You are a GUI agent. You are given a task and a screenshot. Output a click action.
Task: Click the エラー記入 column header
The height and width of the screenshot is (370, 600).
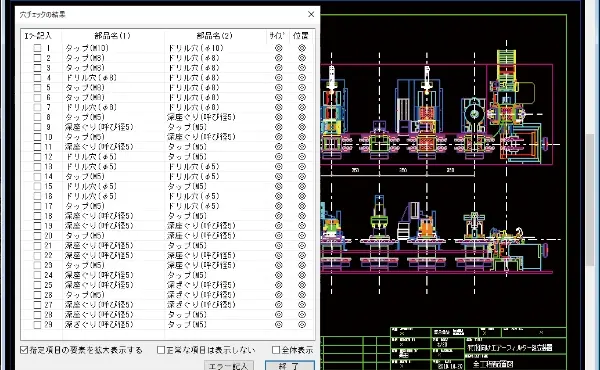coord(38,36)
